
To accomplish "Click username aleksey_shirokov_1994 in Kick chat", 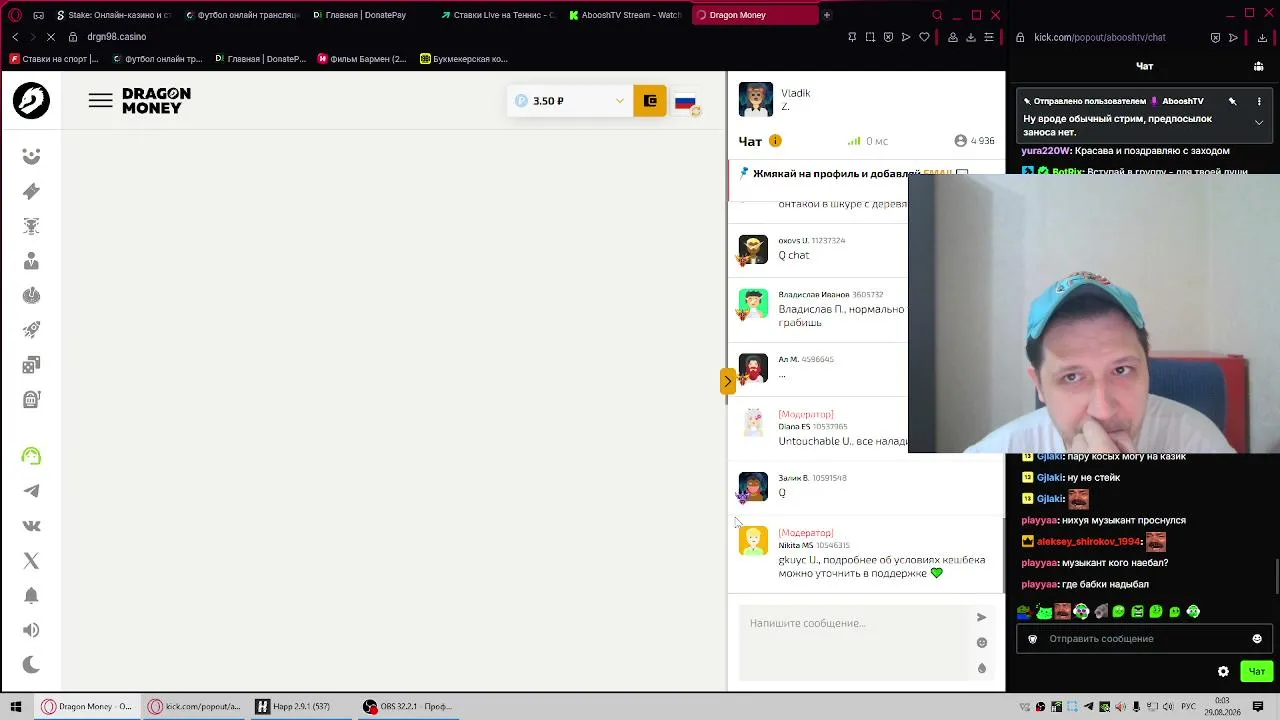I will tap(1089, 541).
